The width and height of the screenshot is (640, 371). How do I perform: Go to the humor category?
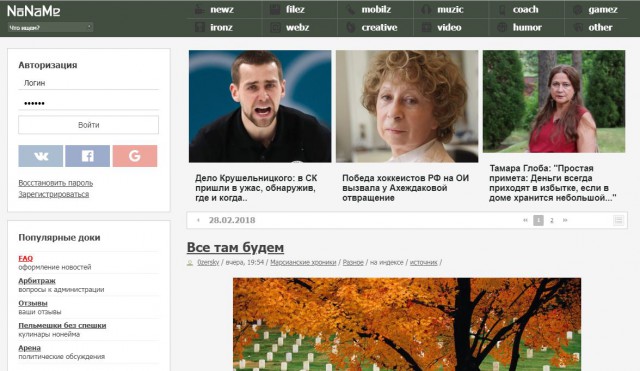527,27
